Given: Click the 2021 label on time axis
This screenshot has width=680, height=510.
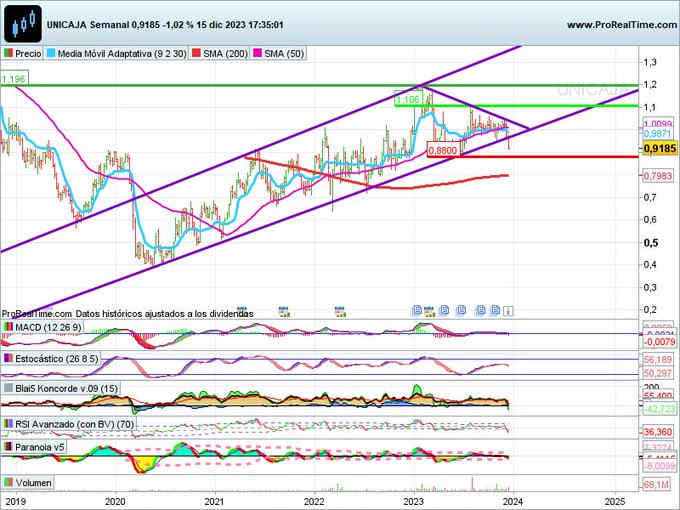Looking at the screenshot, I should tap(214, 502).
